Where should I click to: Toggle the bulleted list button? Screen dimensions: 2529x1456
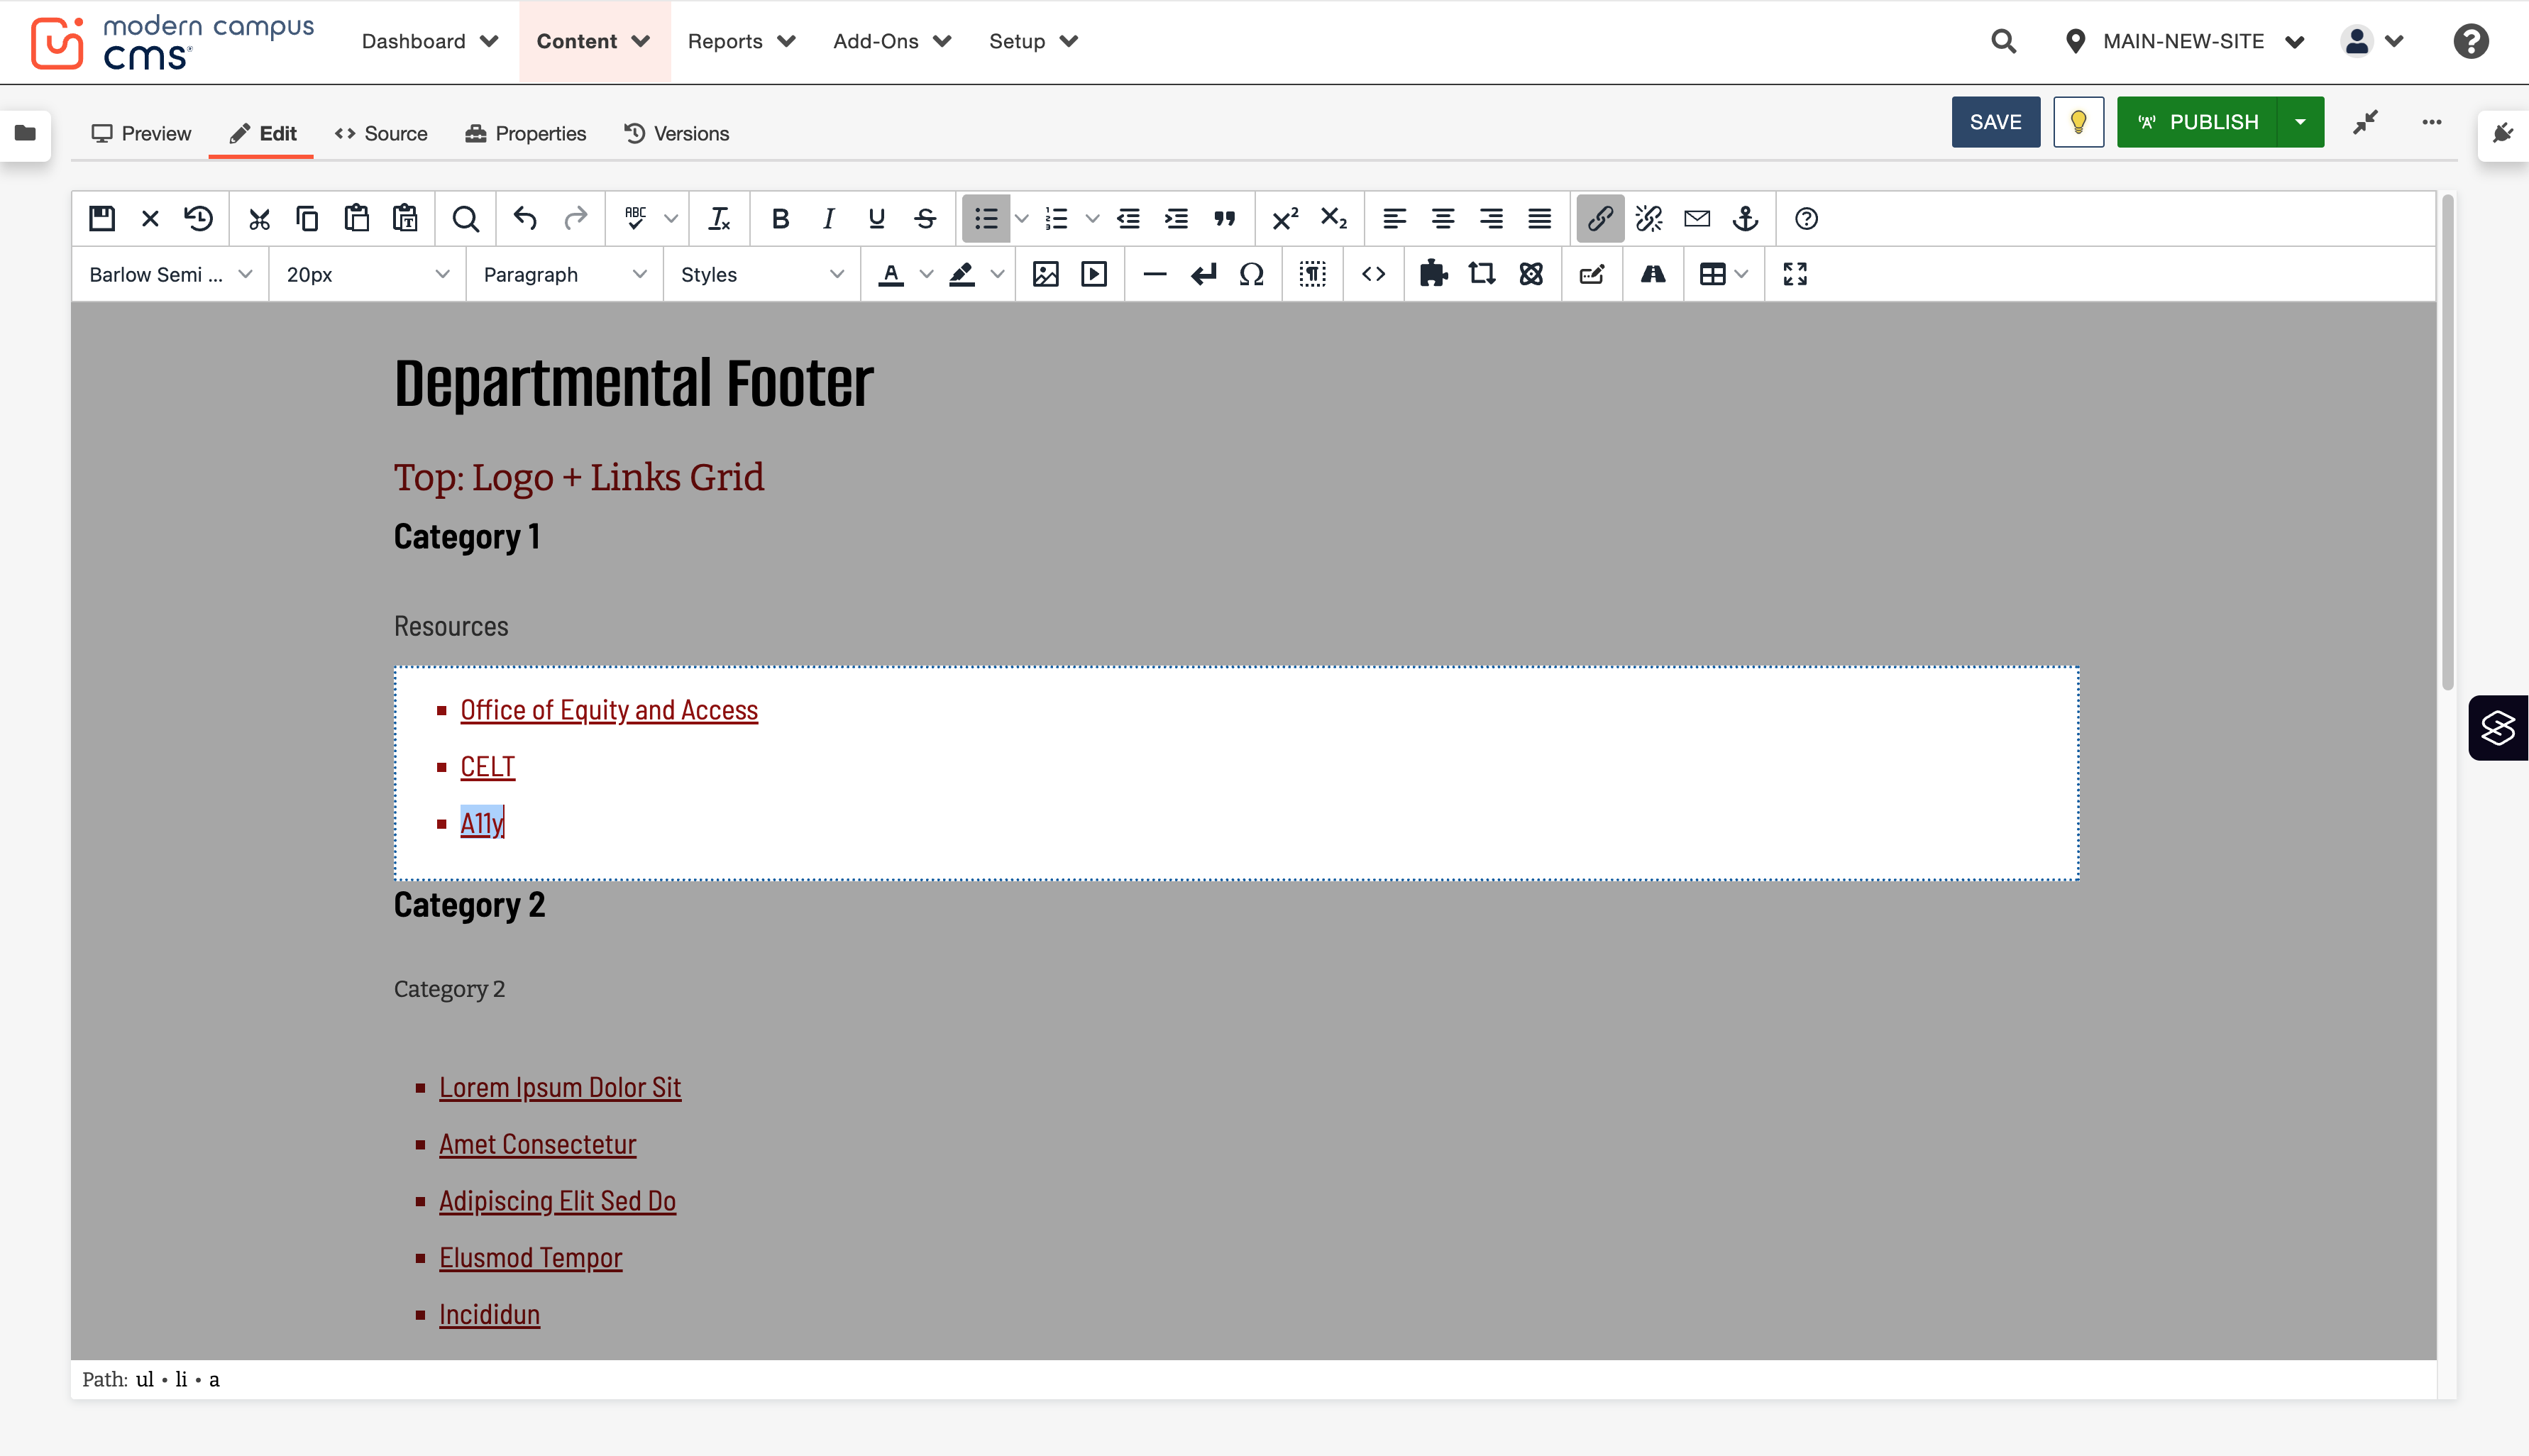coord(986,218)
